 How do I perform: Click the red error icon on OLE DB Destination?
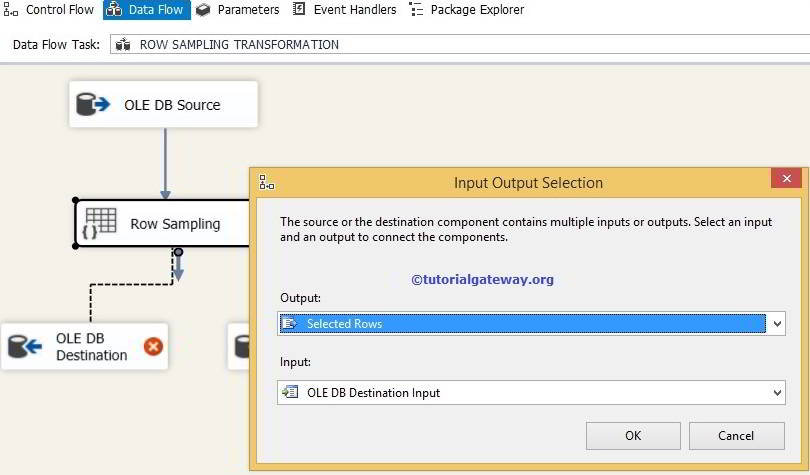pos(153,346)
